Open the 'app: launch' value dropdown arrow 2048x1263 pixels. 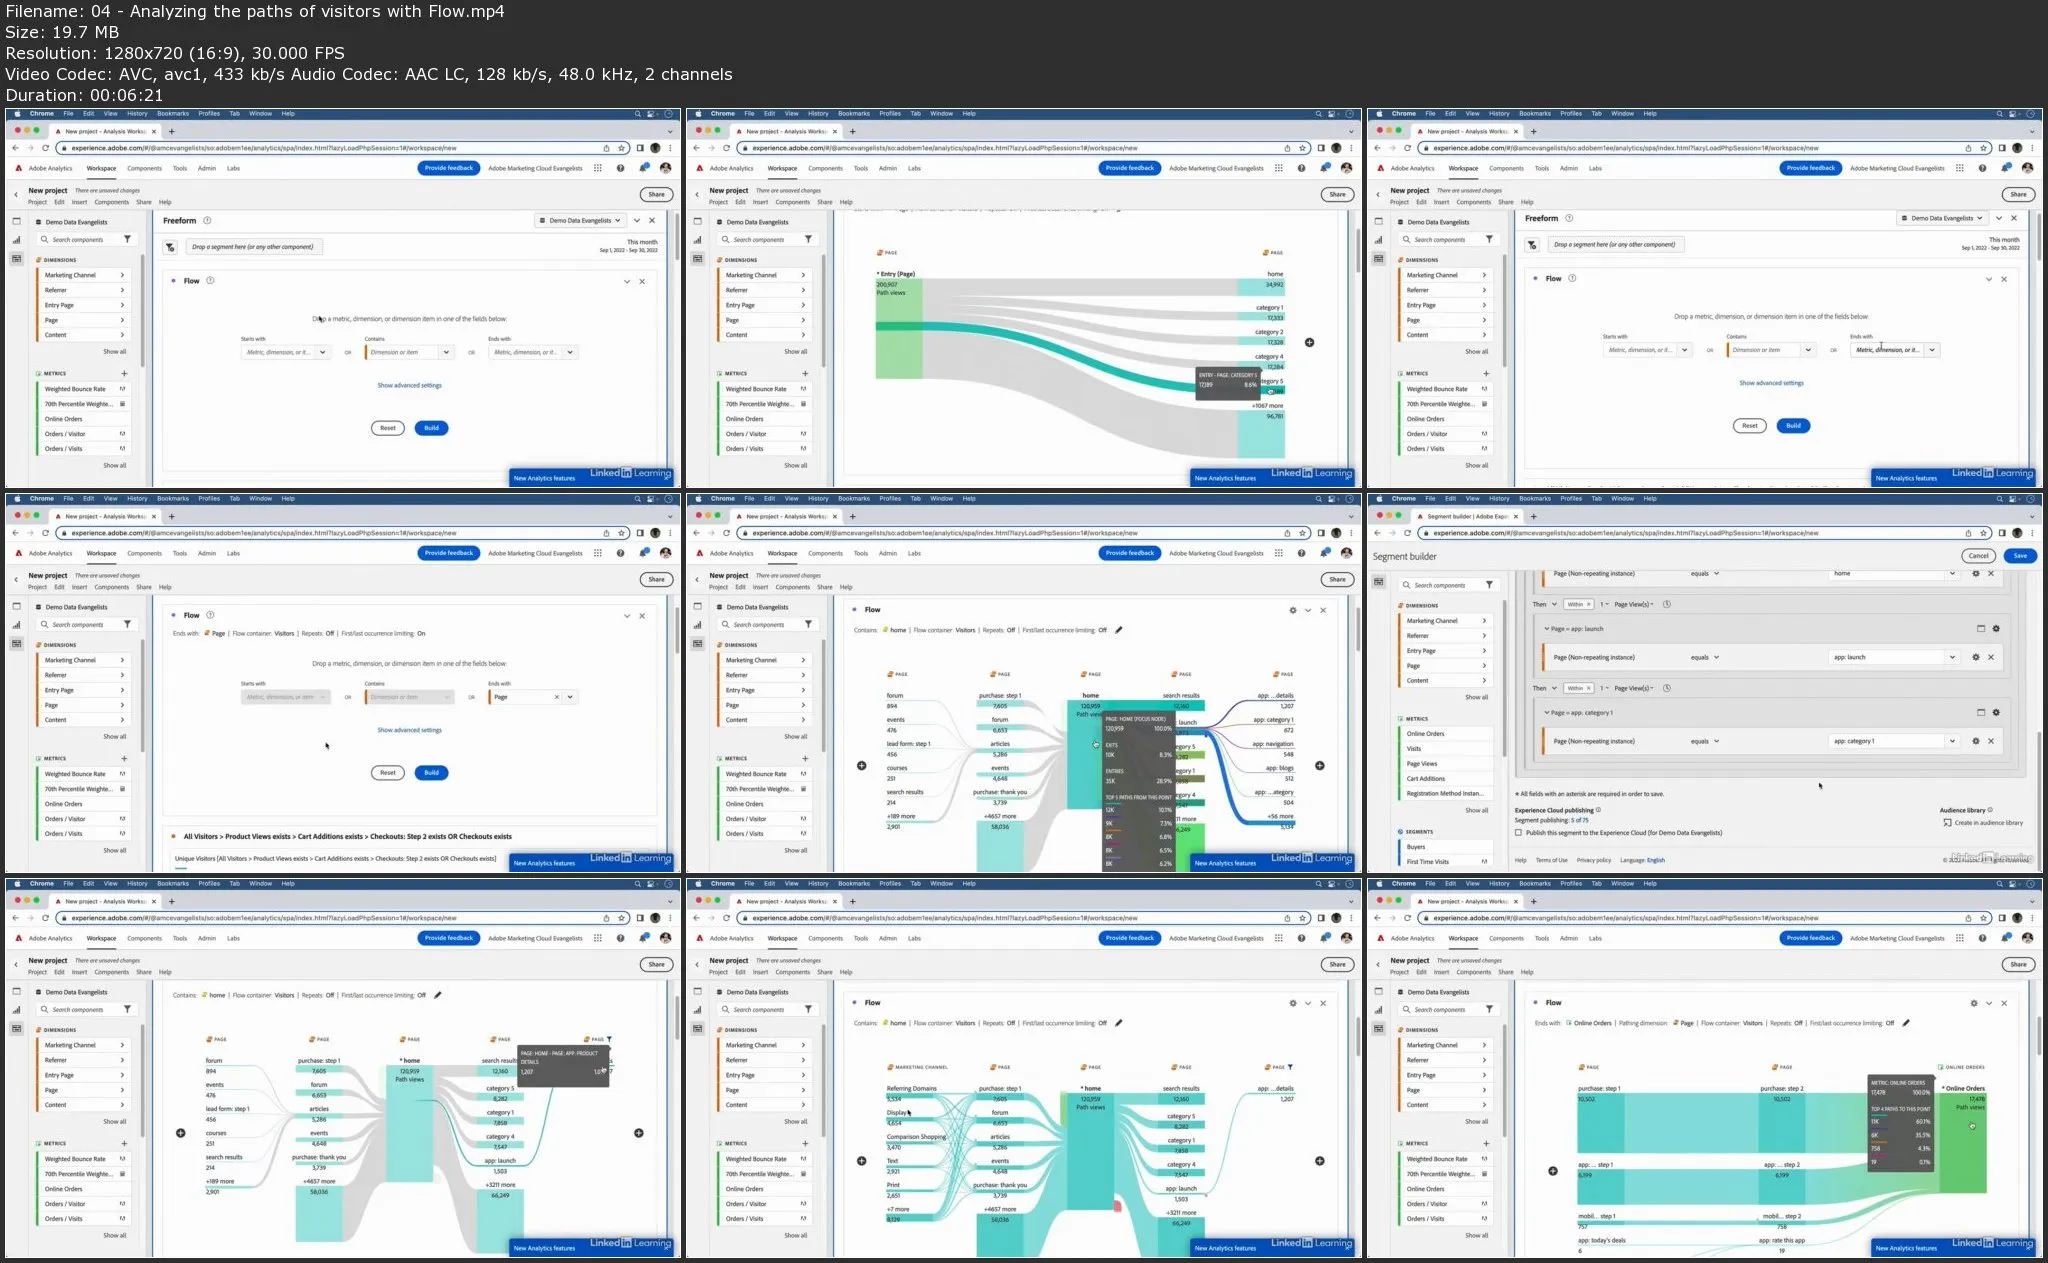[1951, 657]
